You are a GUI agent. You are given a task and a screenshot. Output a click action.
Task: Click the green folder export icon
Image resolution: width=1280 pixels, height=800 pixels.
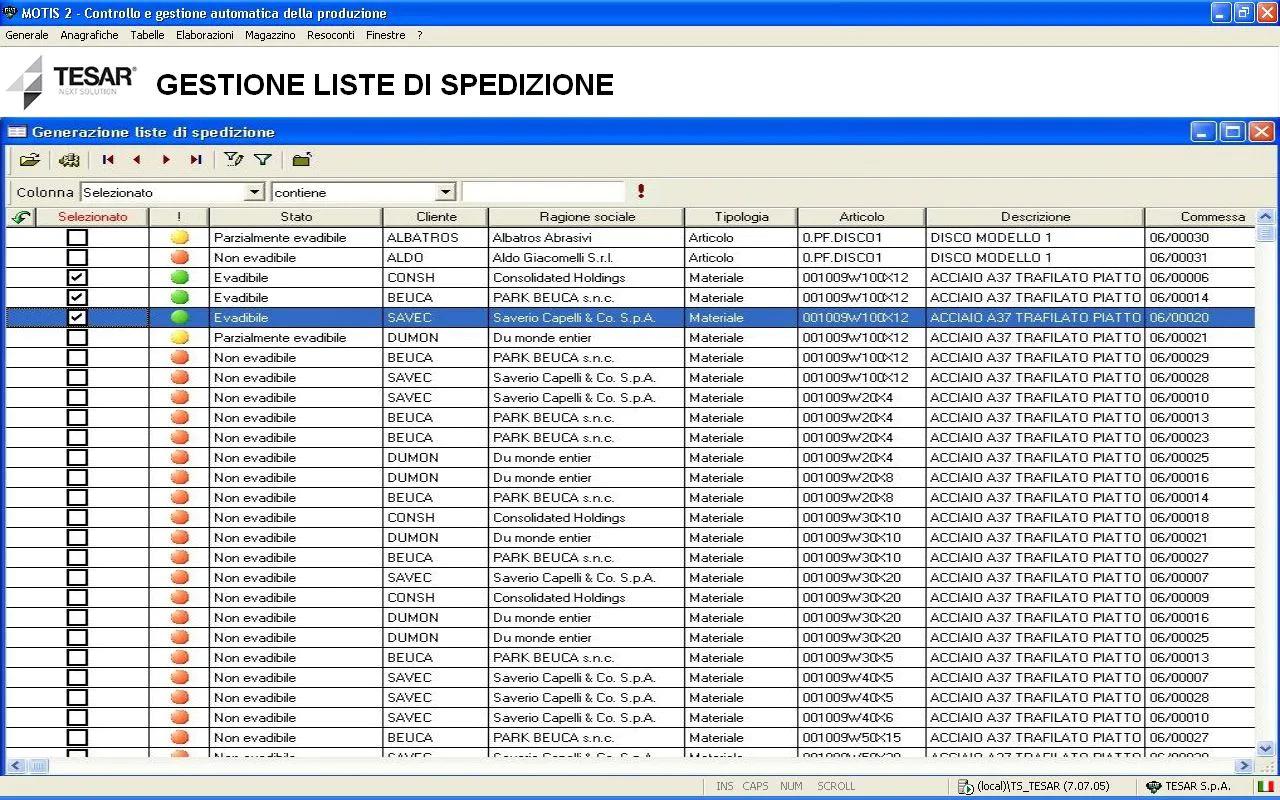(x=302, y=159)
